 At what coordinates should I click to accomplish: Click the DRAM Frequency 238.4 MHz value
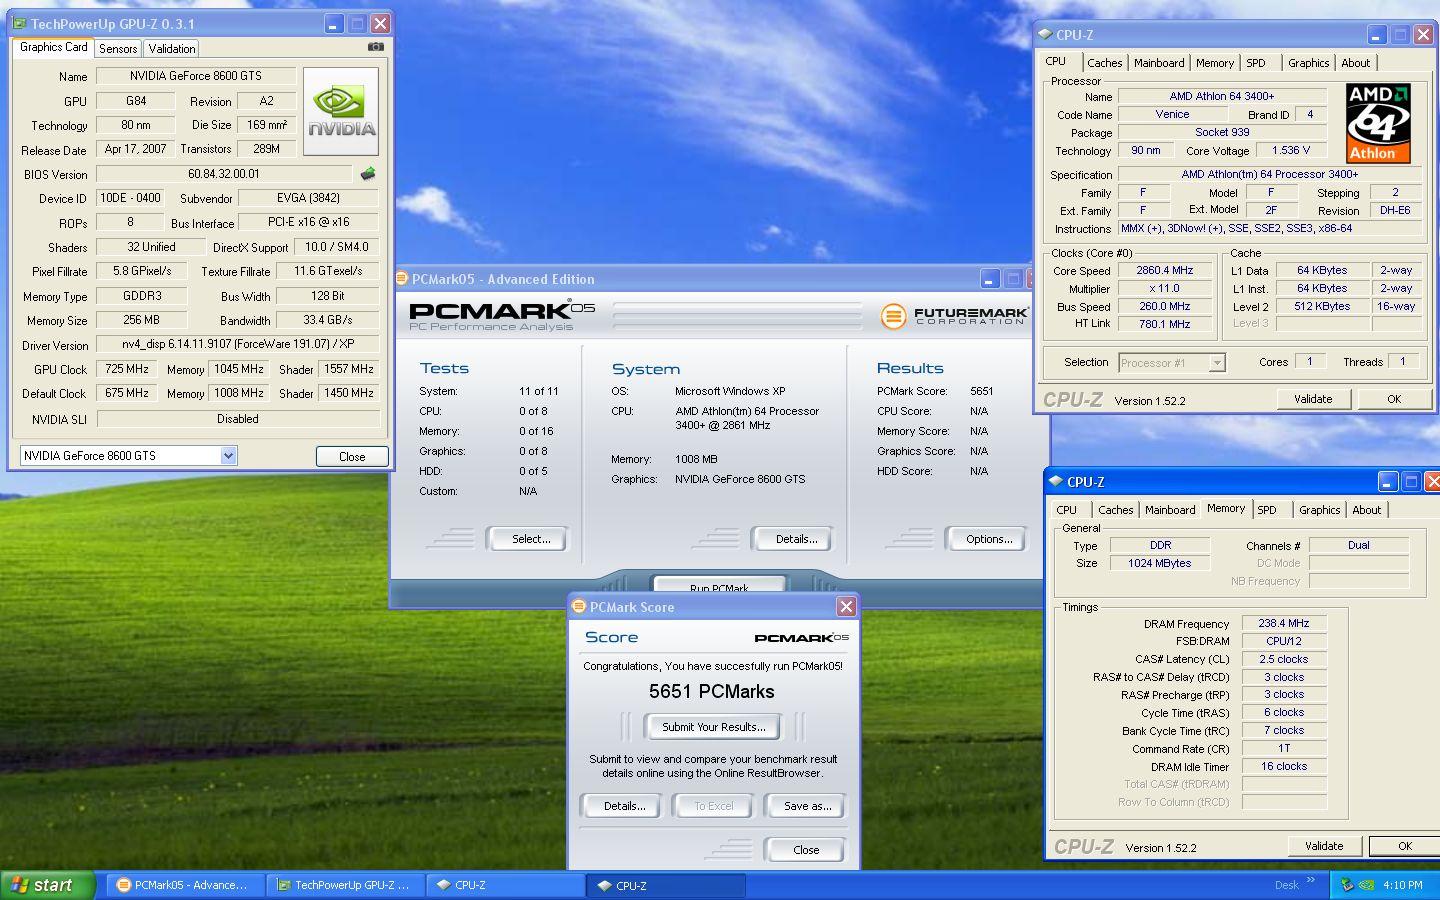pyautogui.click(x=1284, y=623)
